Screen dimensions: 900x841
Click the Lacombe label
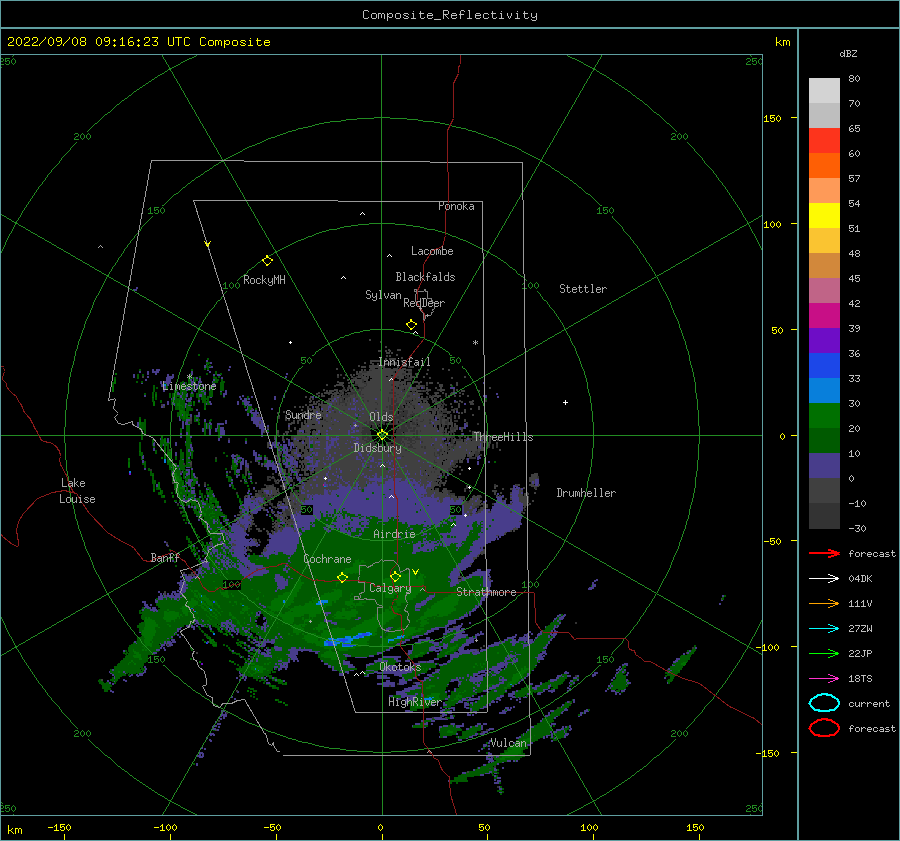click(x=432, y=251)
